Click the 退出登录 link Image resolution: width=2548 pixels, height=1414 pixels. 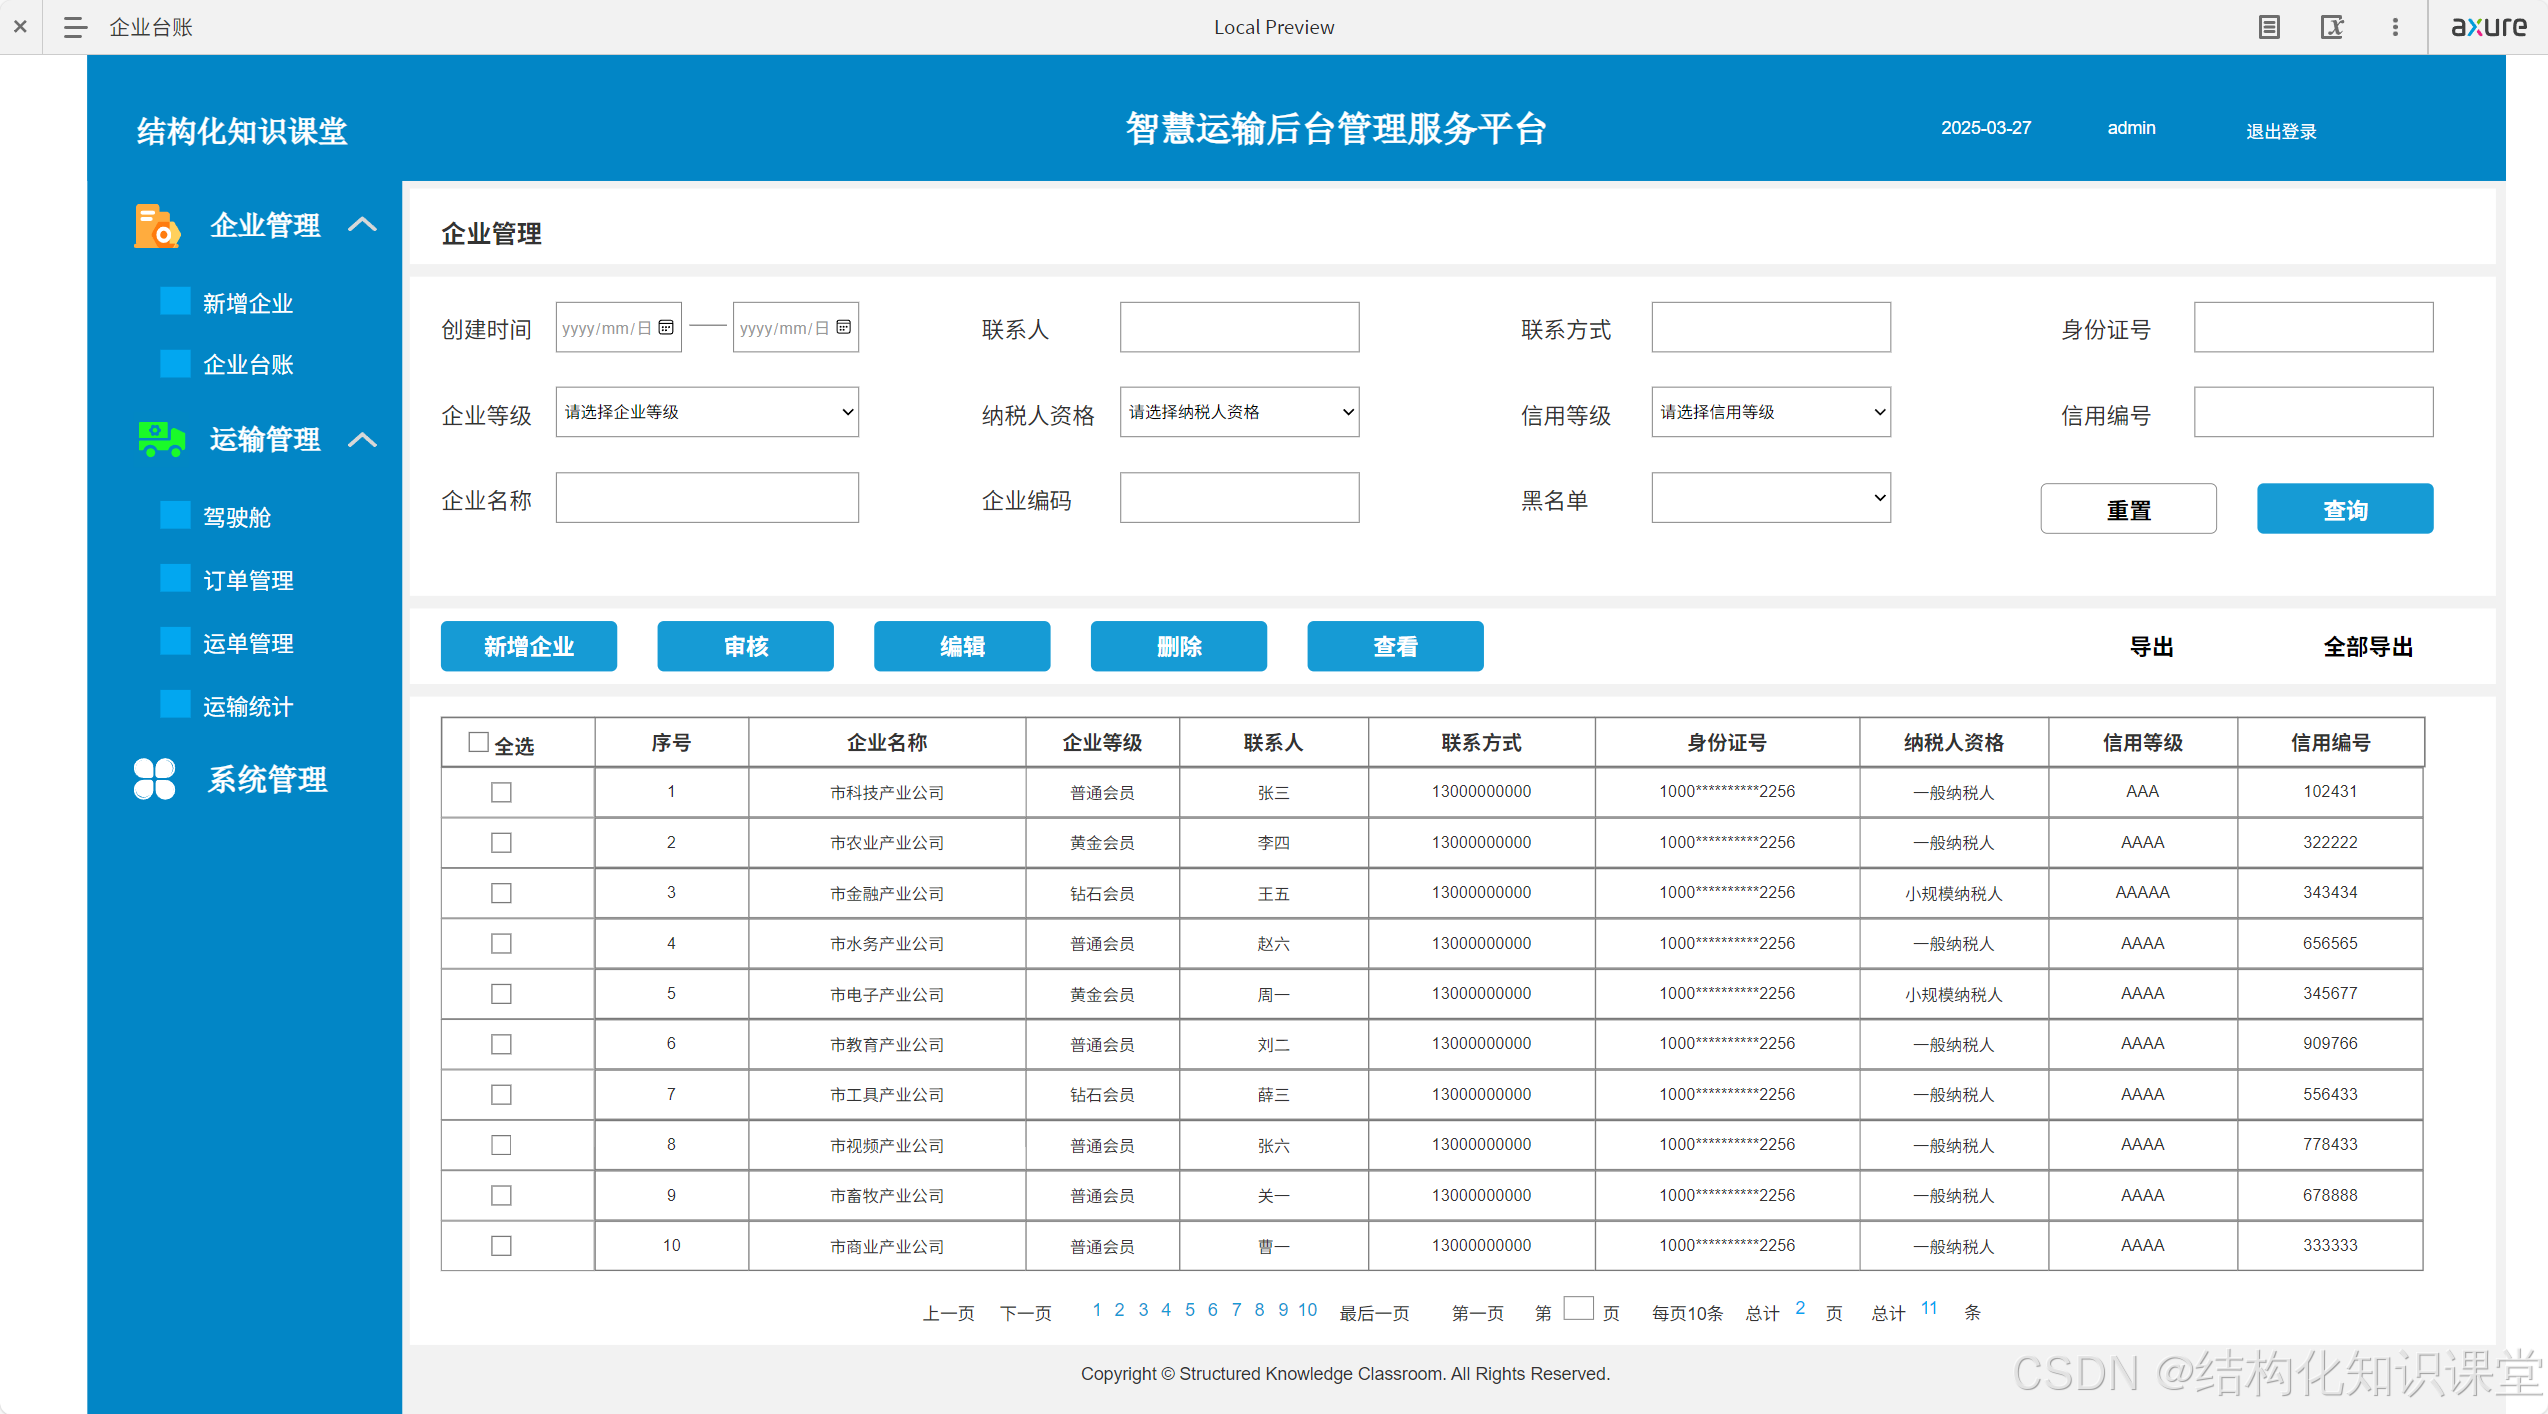coord(2280,131)
